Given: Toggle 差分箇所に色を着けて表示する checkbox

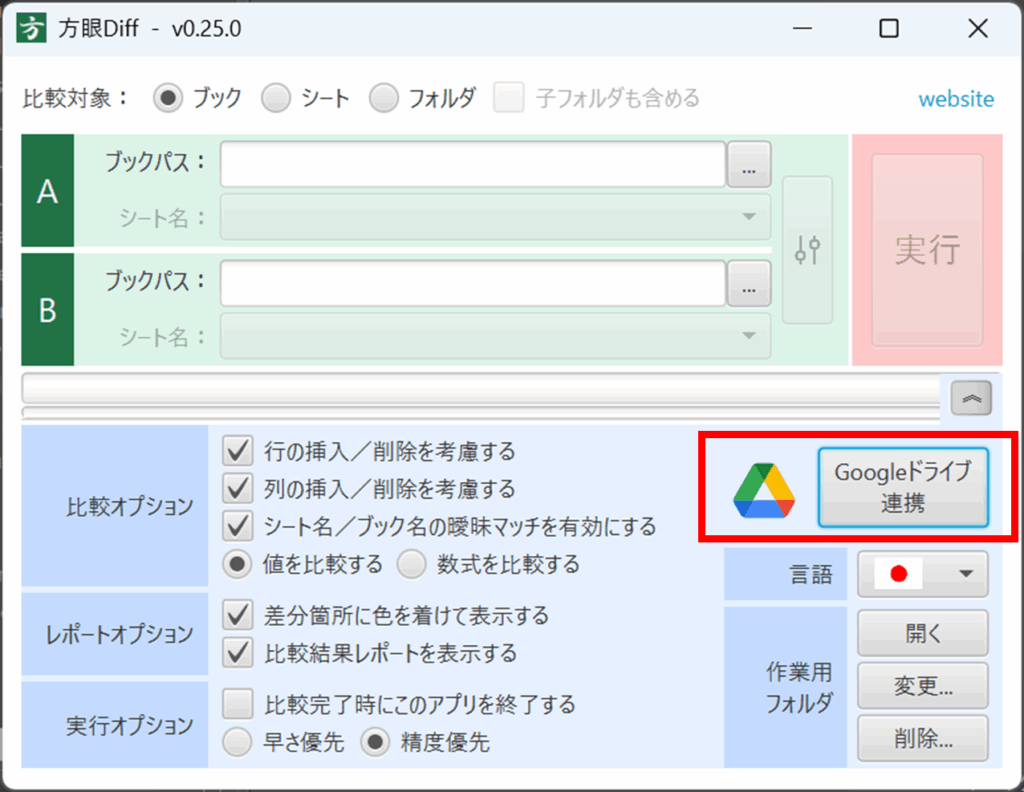Looking at the screenshot, I should tap(238, 615).
